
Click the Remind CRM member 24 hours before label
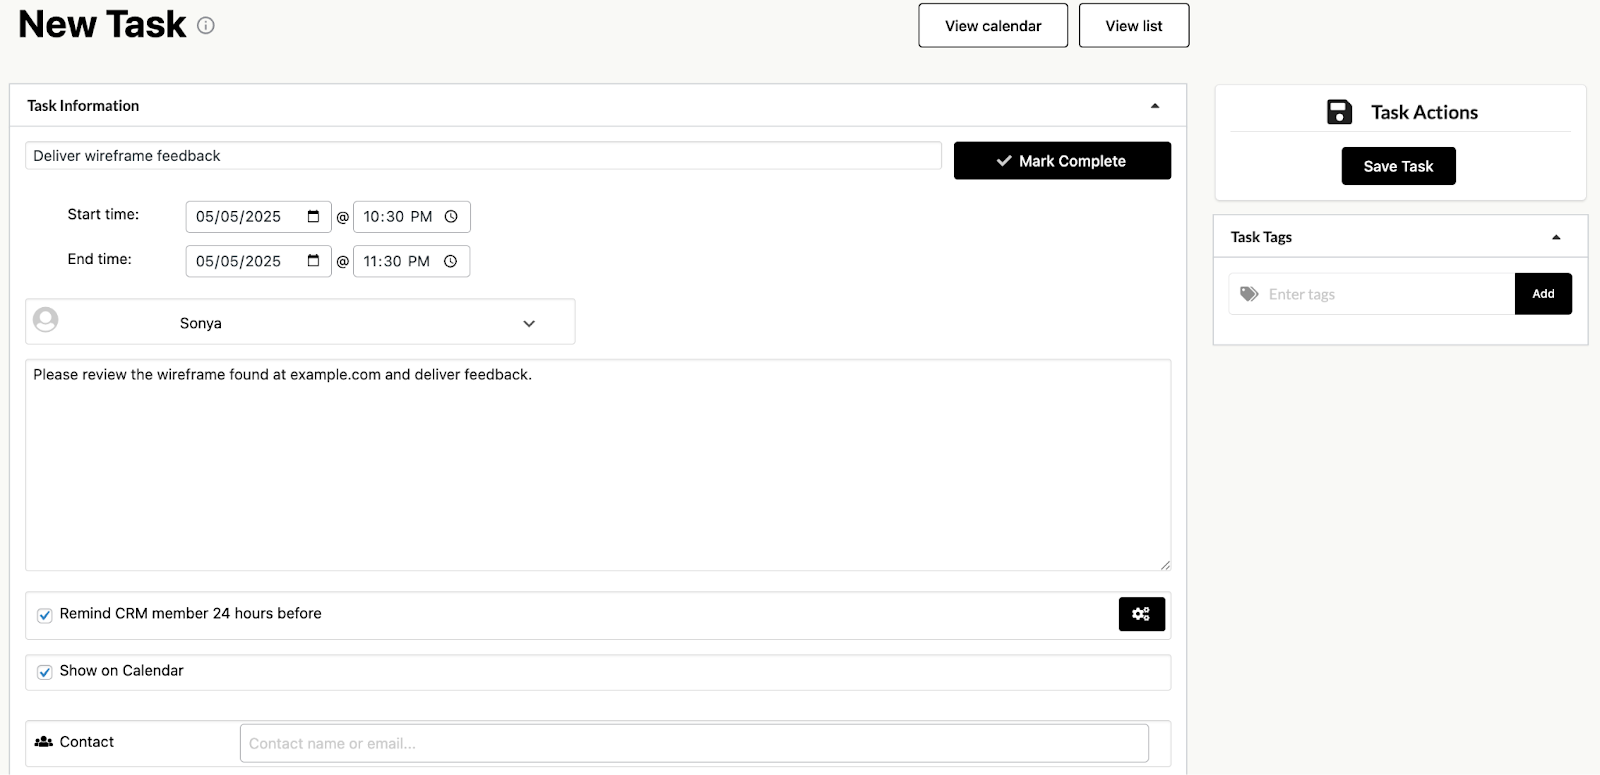click(x=190, y=614)
